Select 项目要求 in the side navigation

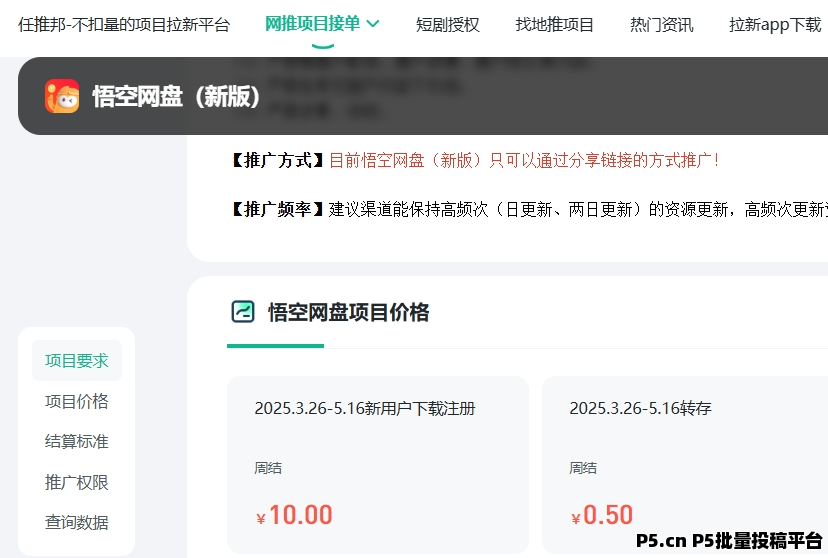tap(77, 361)
